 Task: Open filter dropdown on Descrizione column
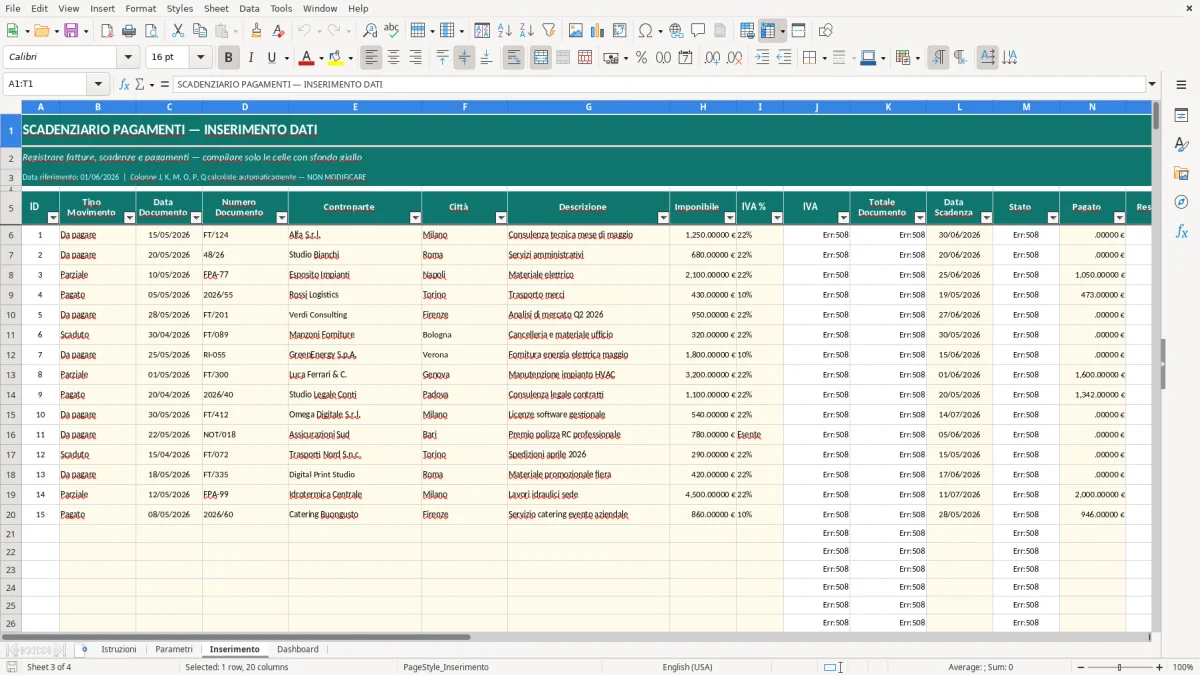(x=662, y=218)
